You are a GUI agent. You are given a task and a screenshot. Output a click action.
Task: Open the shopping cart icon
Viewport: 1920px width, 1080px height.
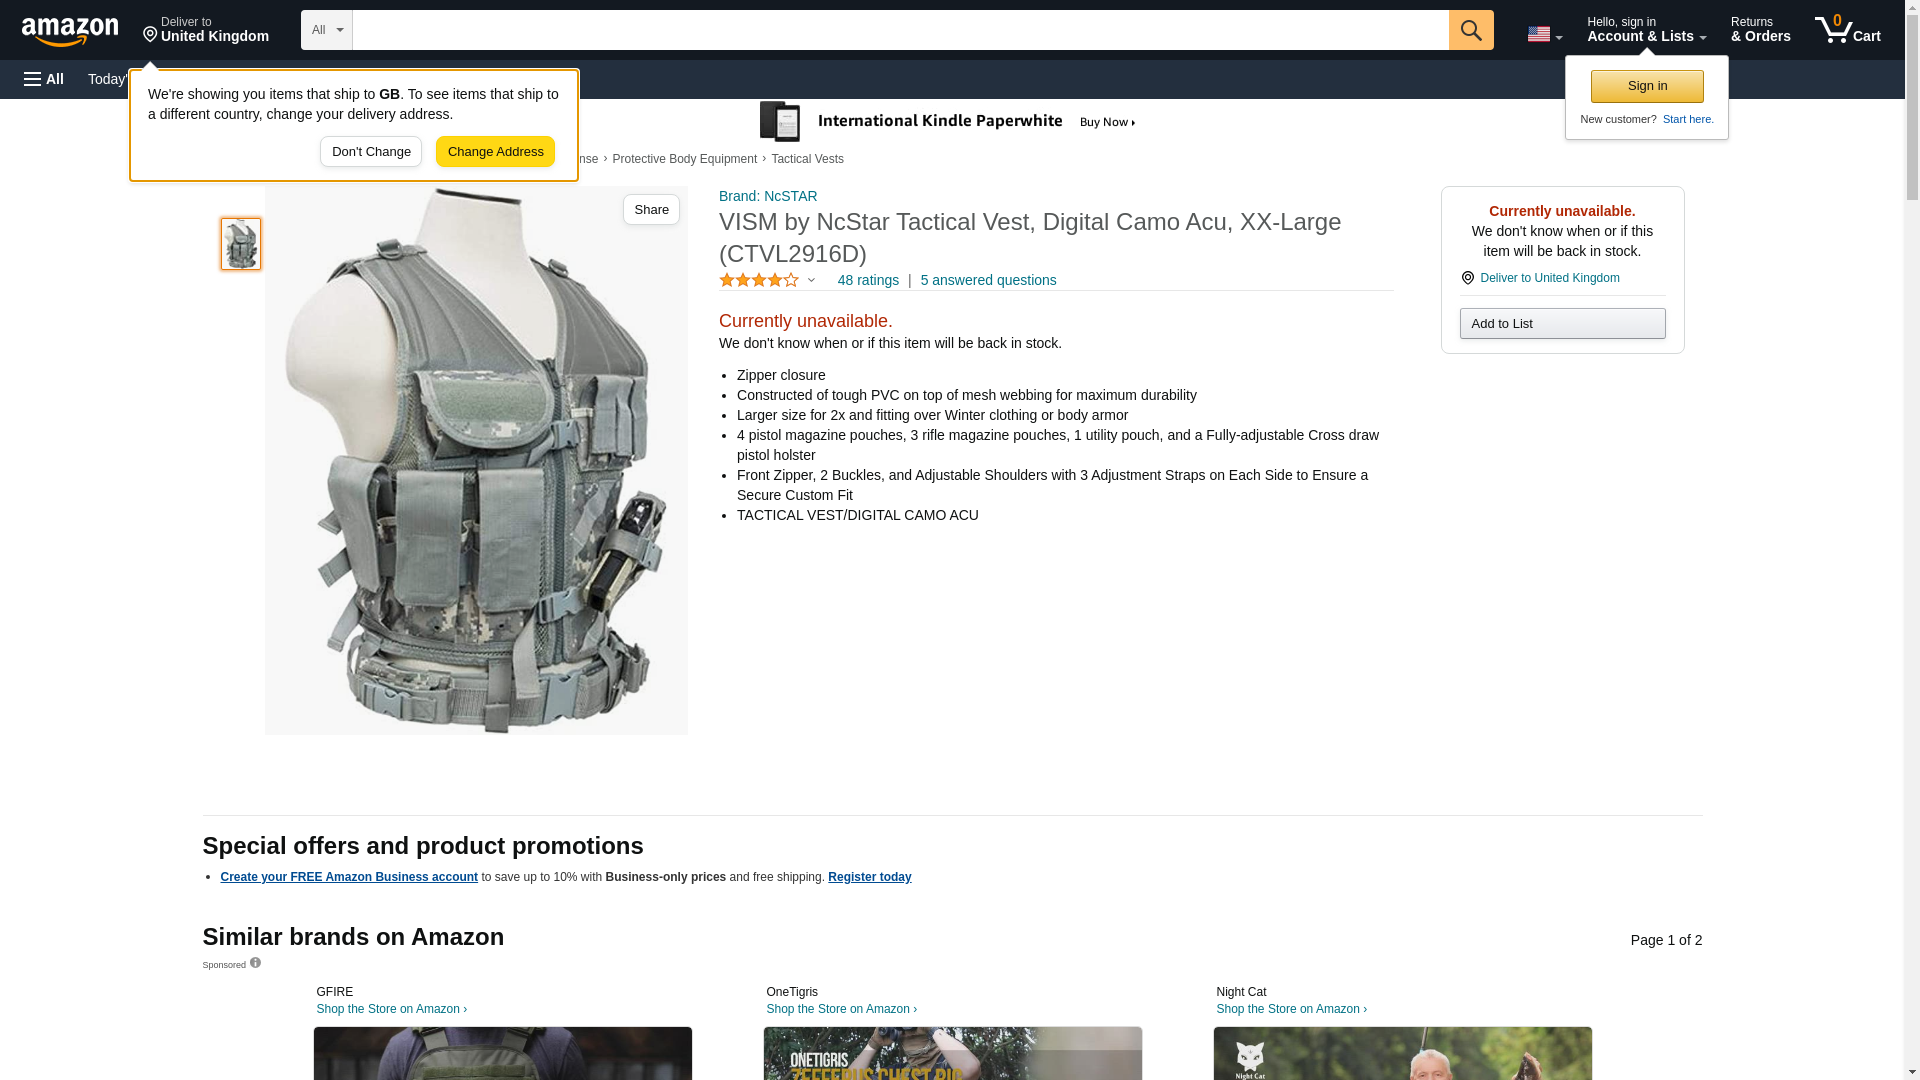pos(1847,30)
